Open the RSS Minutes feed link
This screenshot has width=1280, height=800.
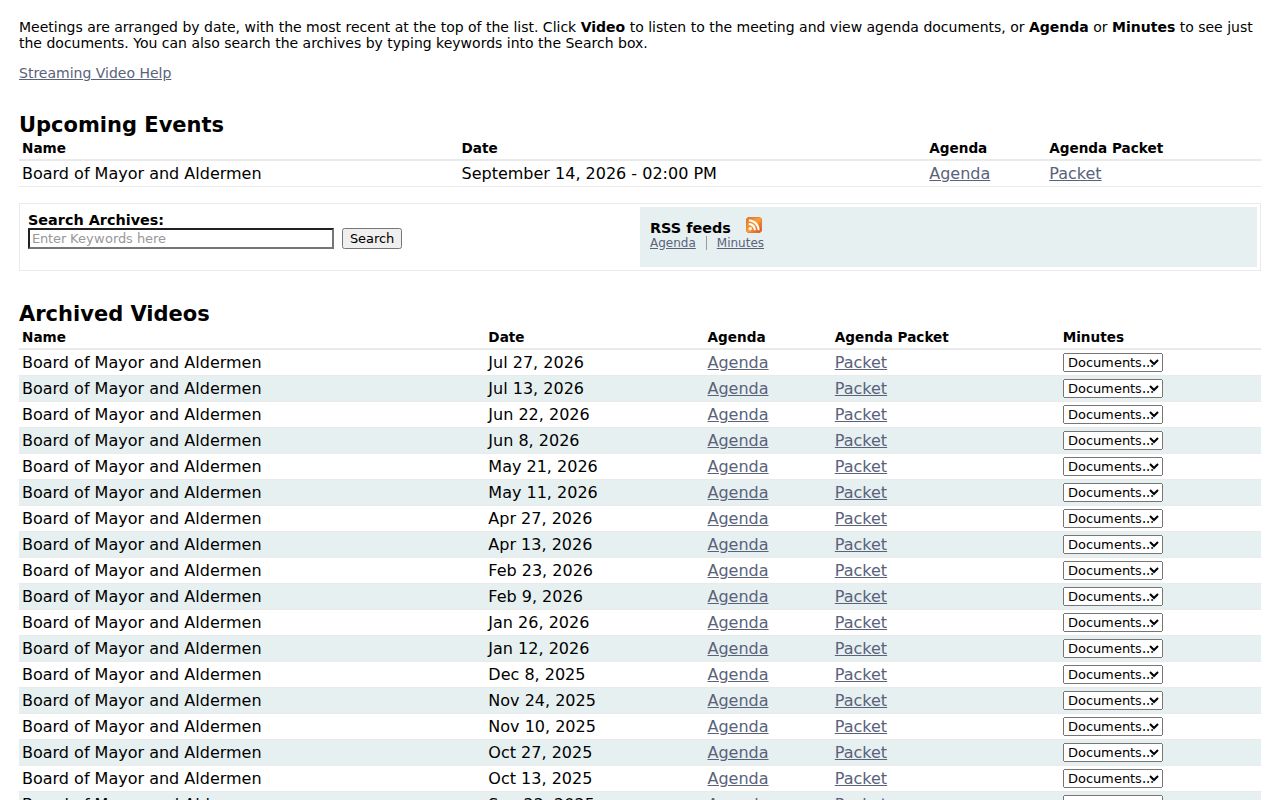[x=740, y=243]
